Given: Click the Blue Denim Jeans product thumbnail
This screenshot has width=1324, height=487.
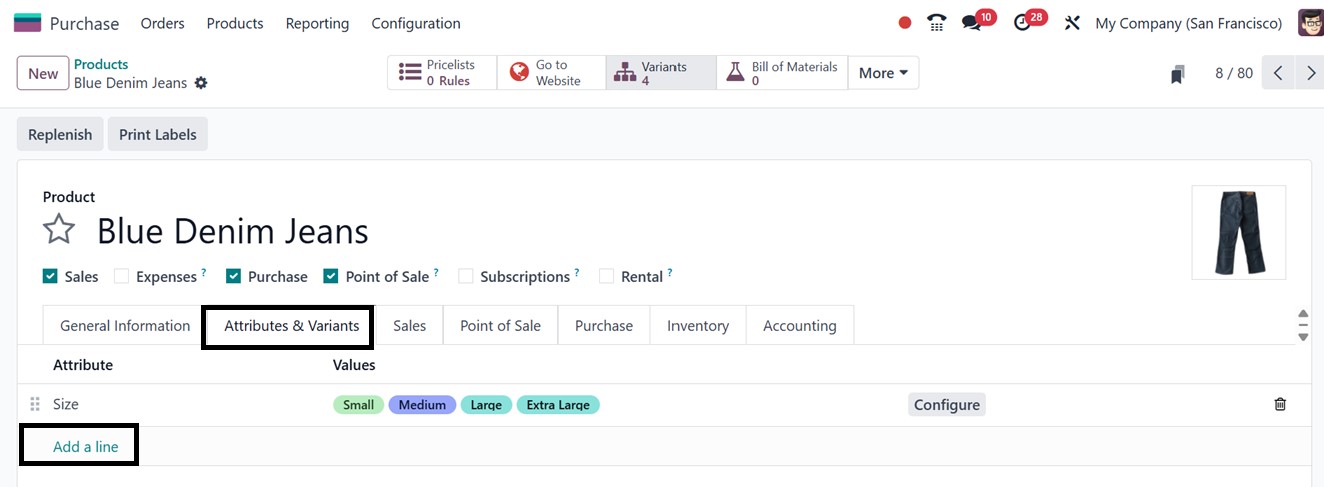Looking at the screenshot, I should tap(1238, 233).
